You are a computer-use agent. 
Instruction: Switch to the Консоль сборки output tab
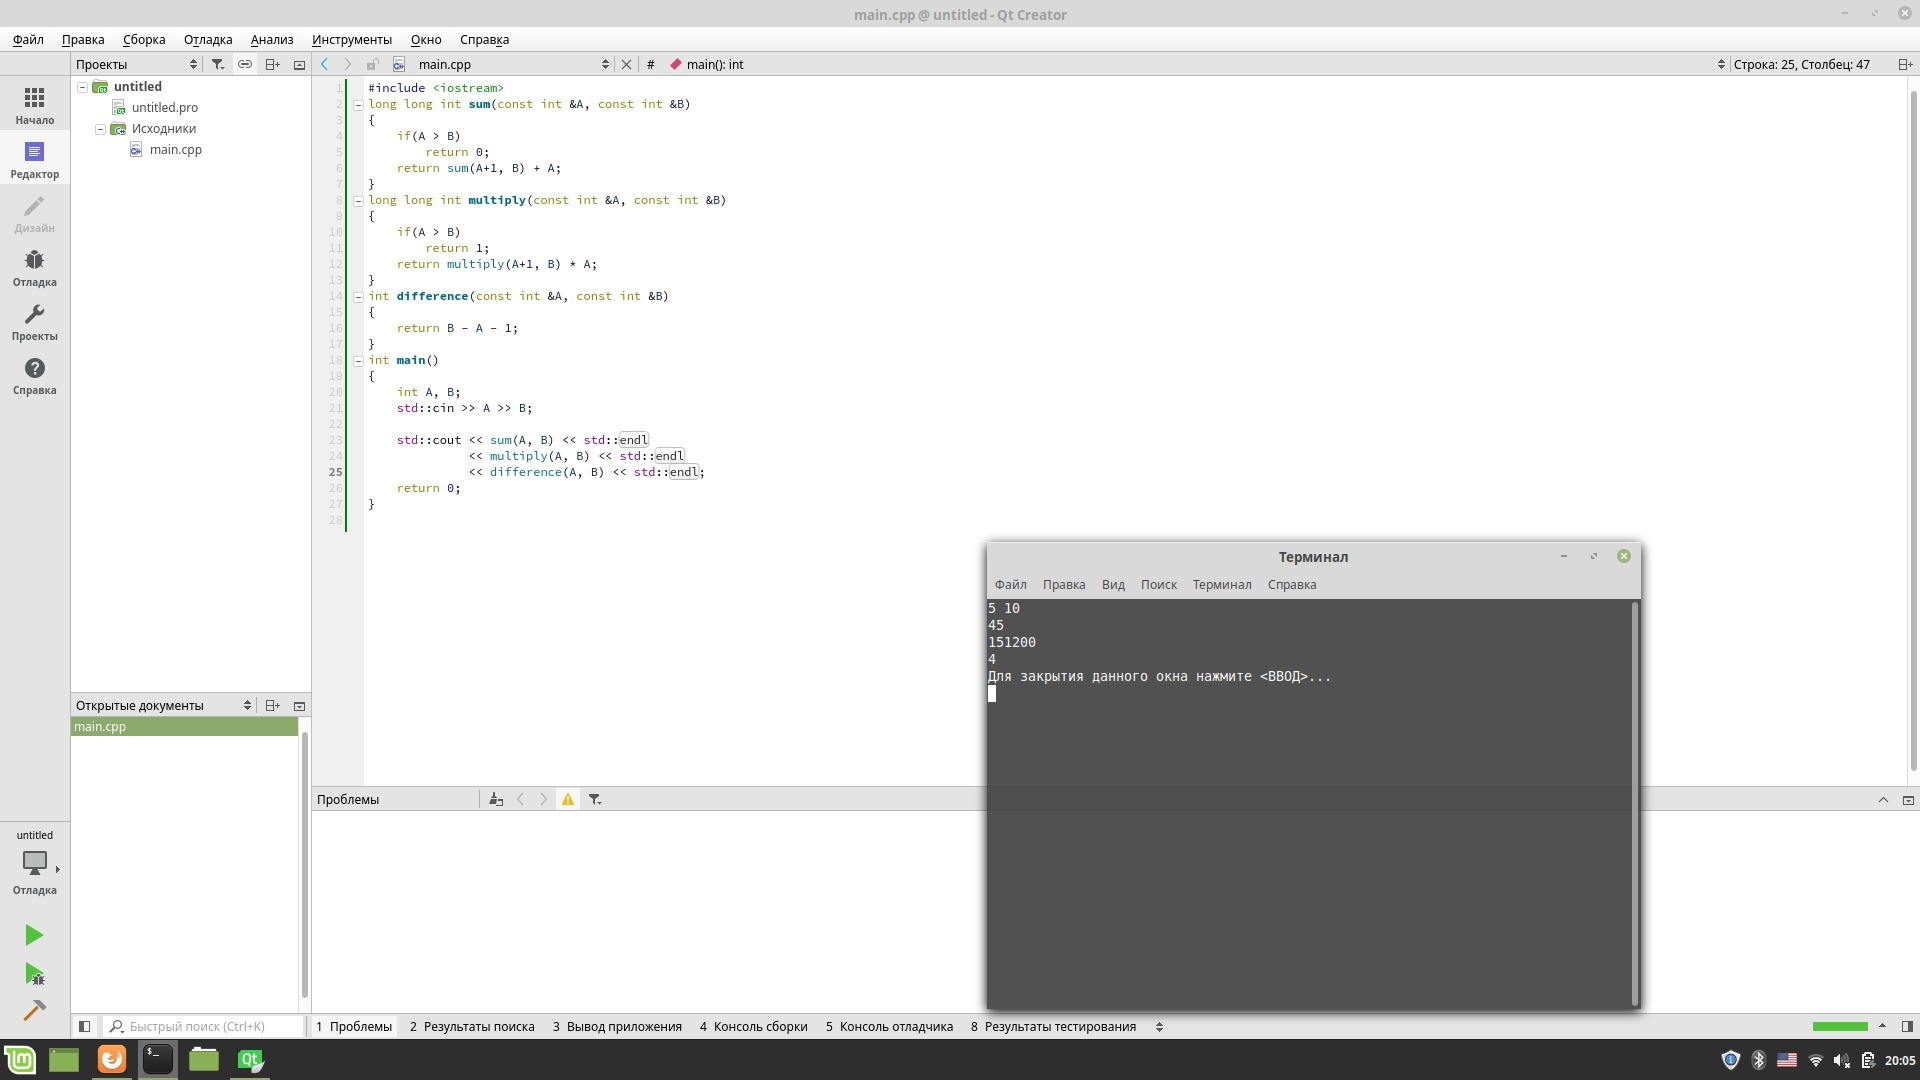(753, 1026)
